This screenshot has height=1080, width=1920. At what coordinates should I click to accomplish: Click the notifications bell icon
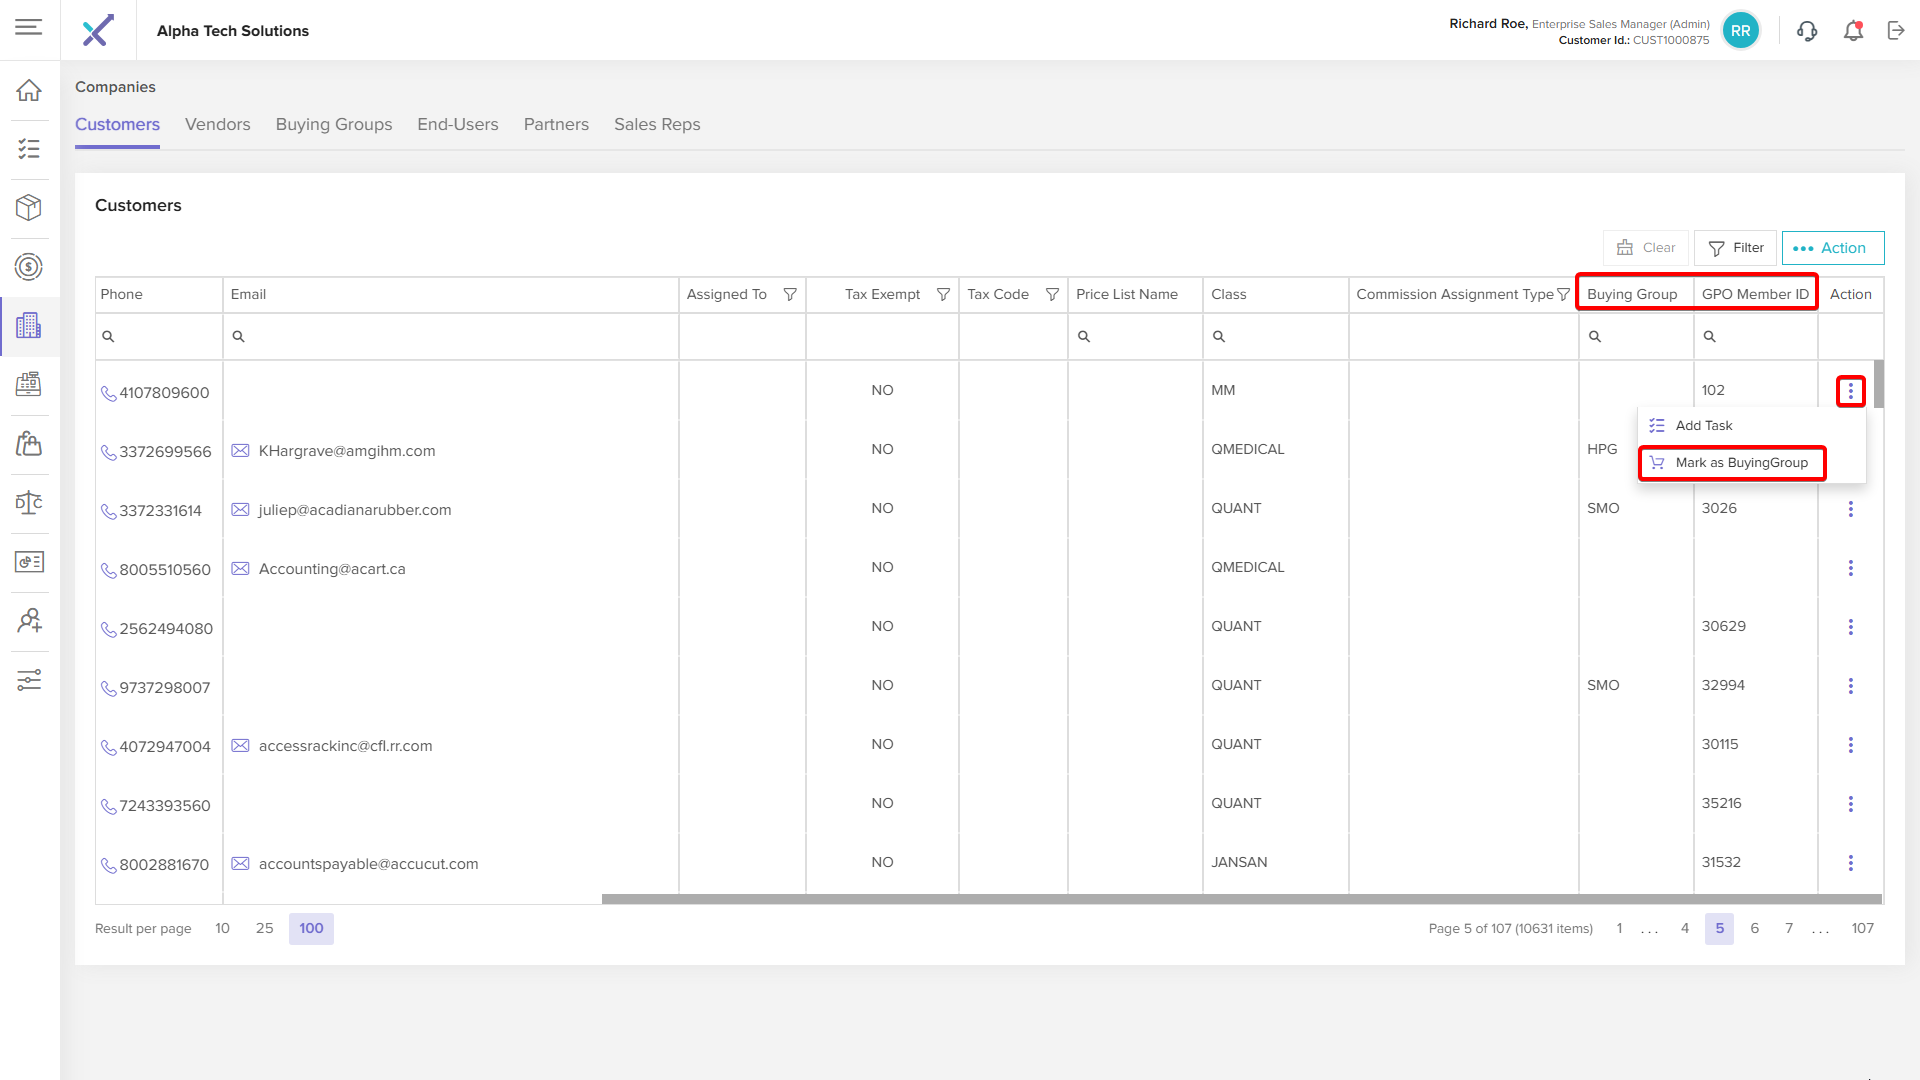[1853, 31]
